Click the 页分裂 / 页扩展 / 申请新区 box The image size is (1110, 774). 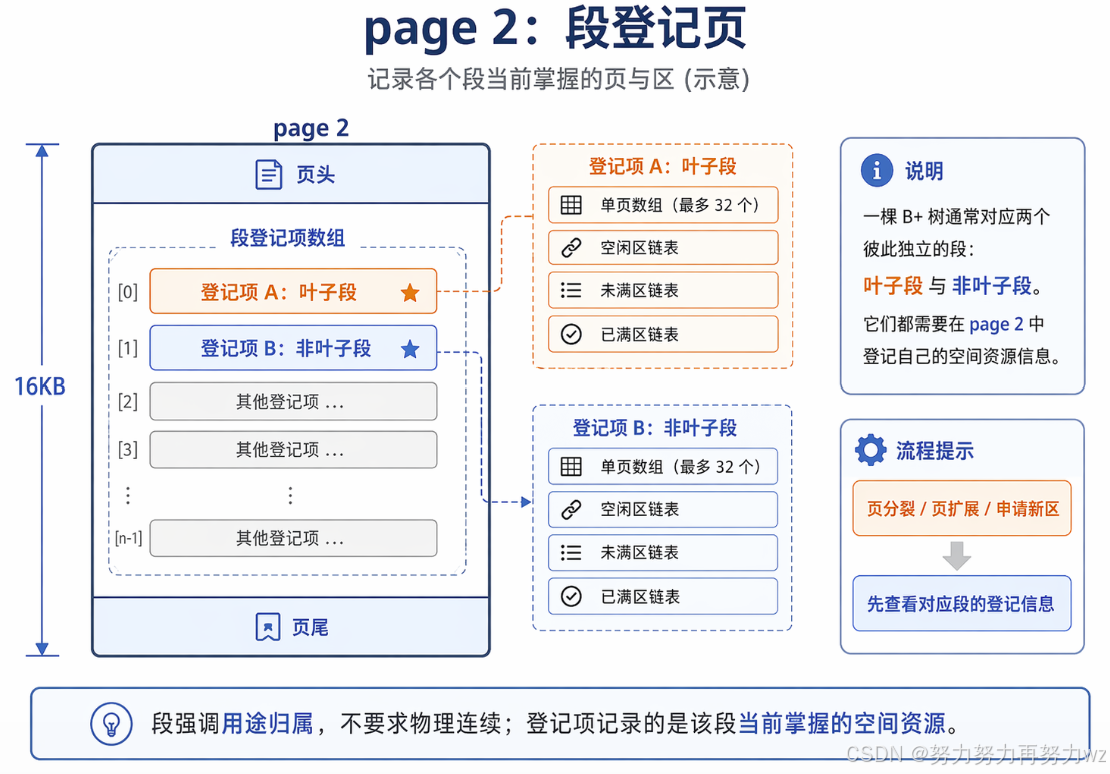point(962,508)
